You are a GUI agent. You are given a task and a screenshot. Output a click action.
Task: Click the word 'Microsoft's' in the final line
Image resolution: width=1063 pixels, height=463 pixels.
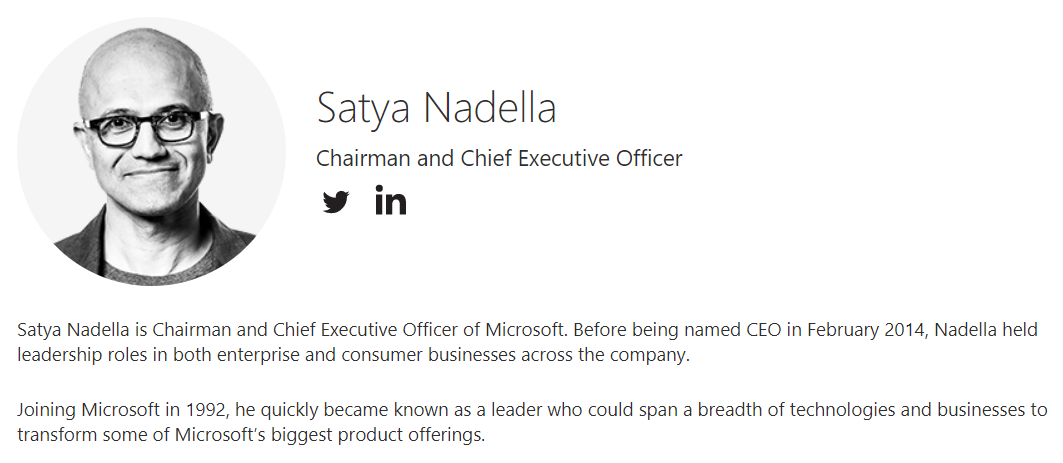click(221, 435)
